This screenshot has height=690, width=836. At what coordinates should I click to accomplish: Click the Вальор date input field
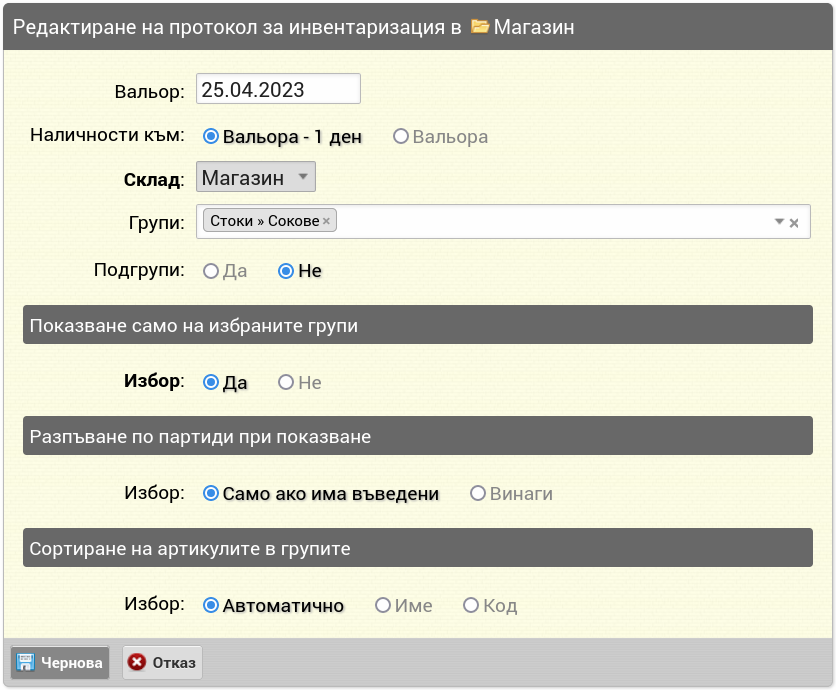pyautogui.click(x=278, y=89)
